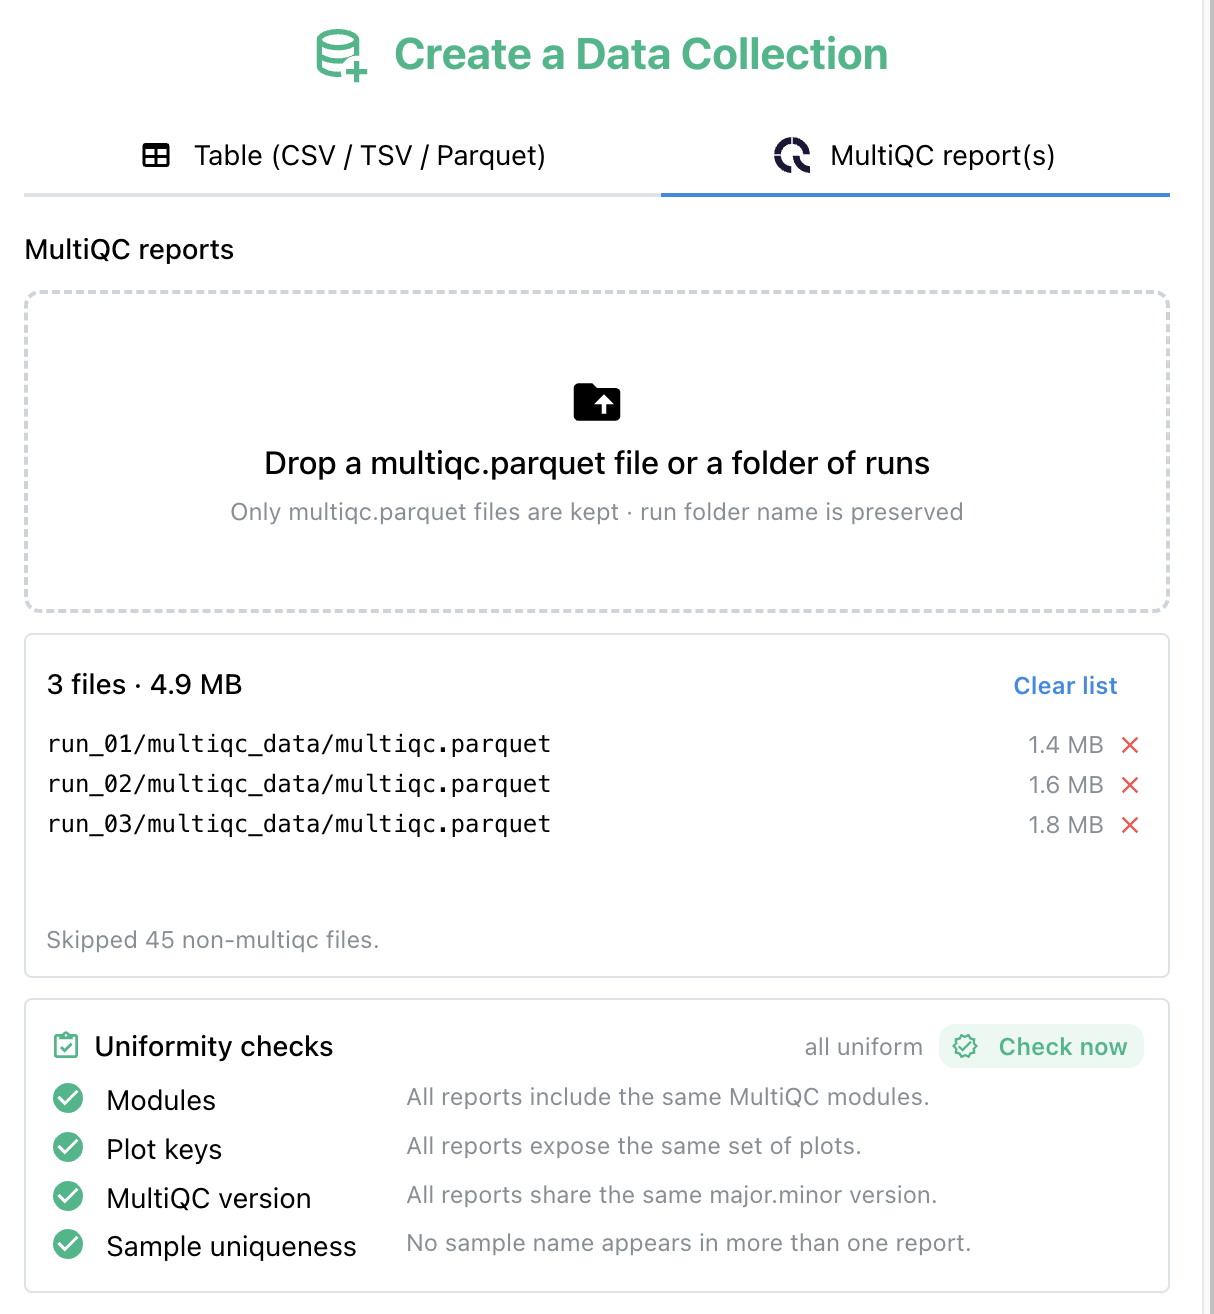This screenshot has width=1214, height=1314.
Task: Click the green check icon beside Plot keys
Action: [x=68, y=1147]
